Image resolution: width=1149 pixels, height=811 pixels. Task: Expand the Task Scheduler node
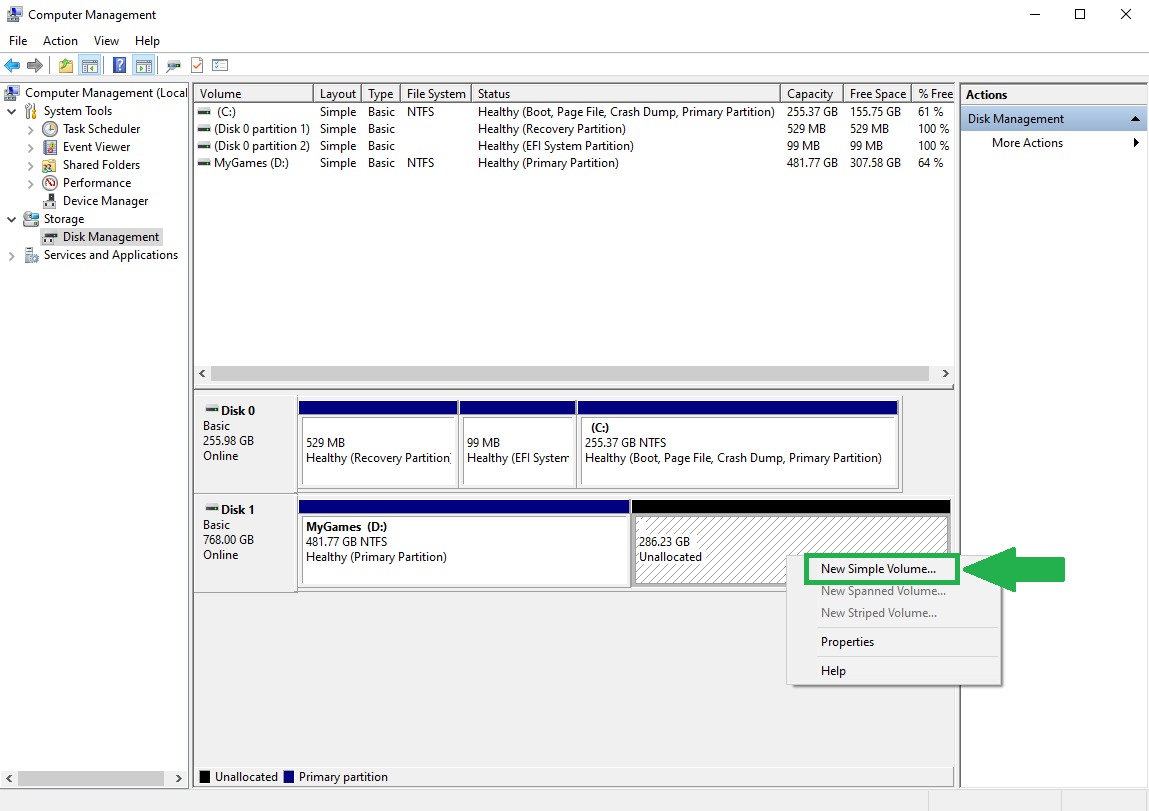(30, 129)
